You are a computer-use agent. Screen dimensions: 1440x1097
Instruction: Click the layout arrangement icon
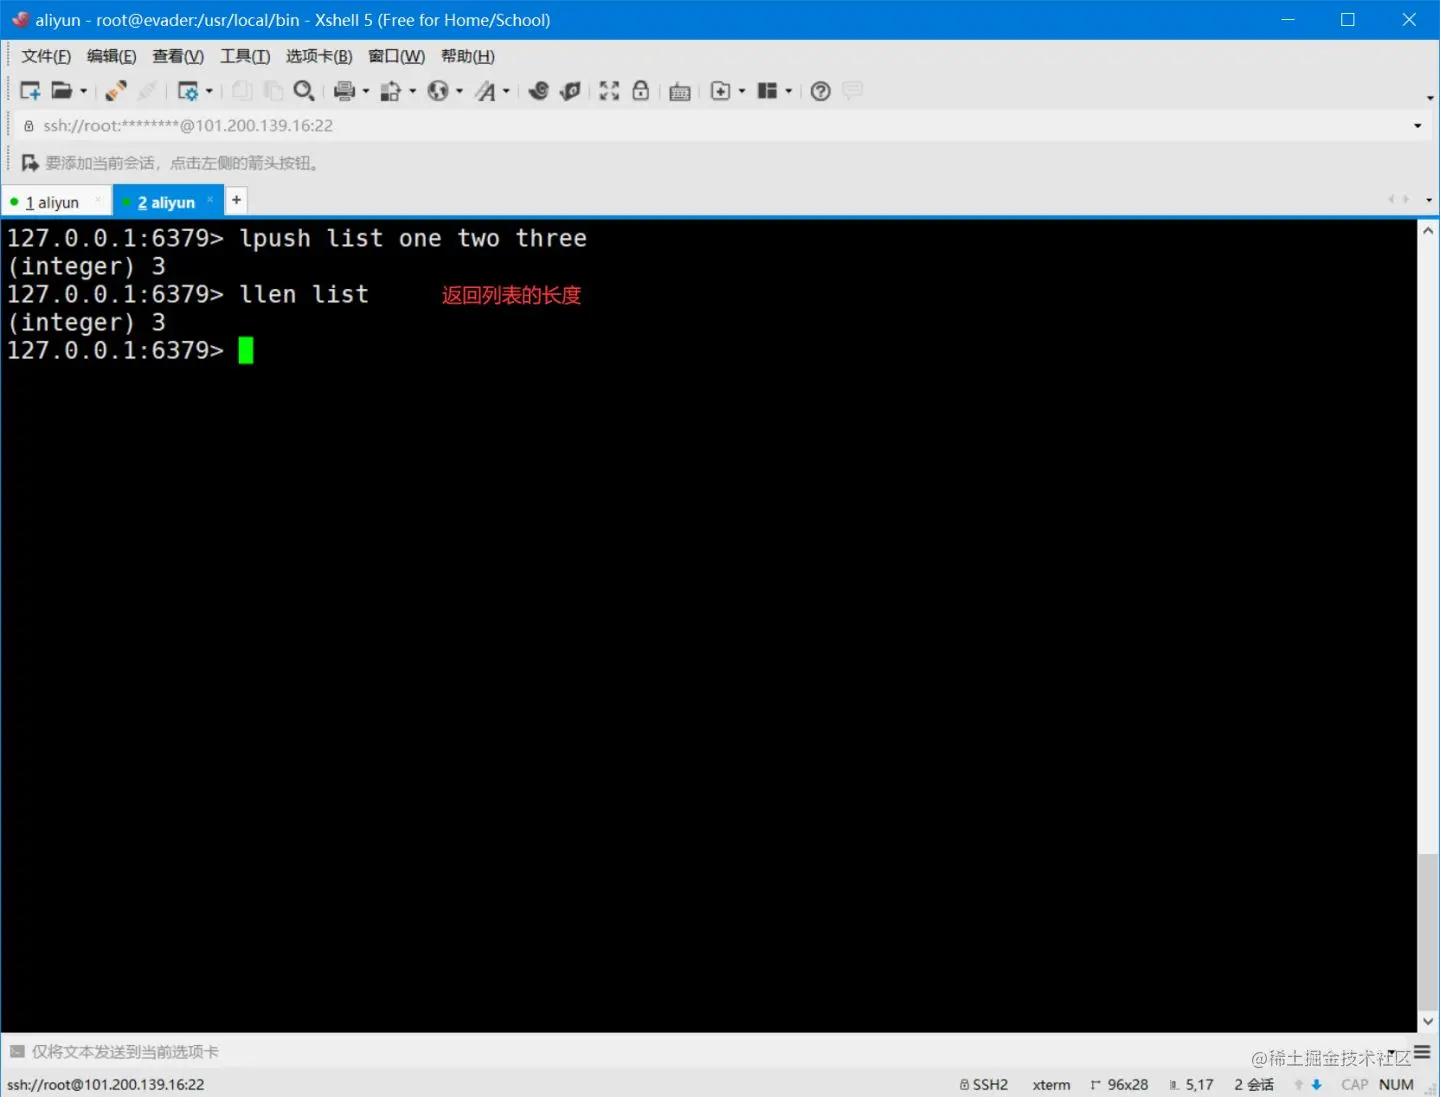pos(767,91)
